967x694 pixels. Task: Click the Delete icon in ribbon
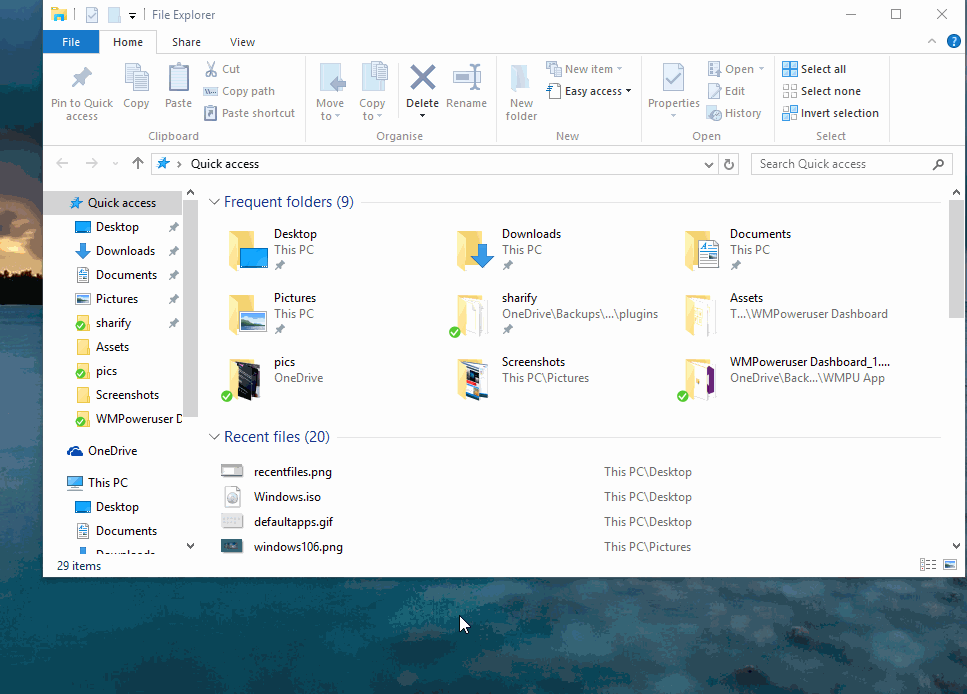click(x=422, y=78)
